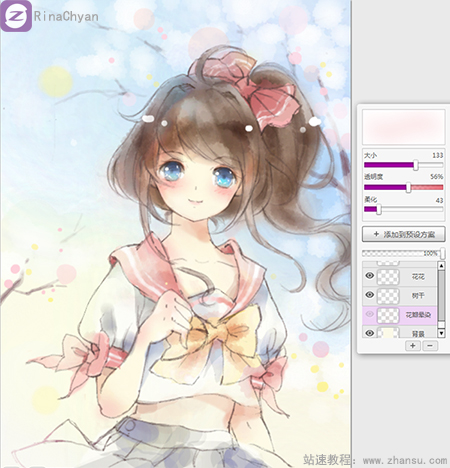Click the layer list vertical scrollbar thumb
Viewport: 450px width, 468px height.
pos(441,295)
